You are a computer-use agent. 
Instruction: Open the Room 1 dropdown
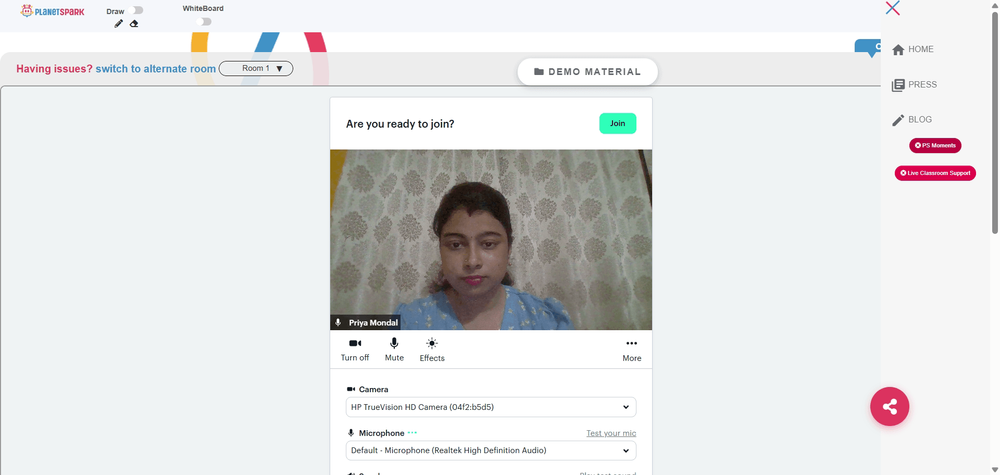click(256, 68)
